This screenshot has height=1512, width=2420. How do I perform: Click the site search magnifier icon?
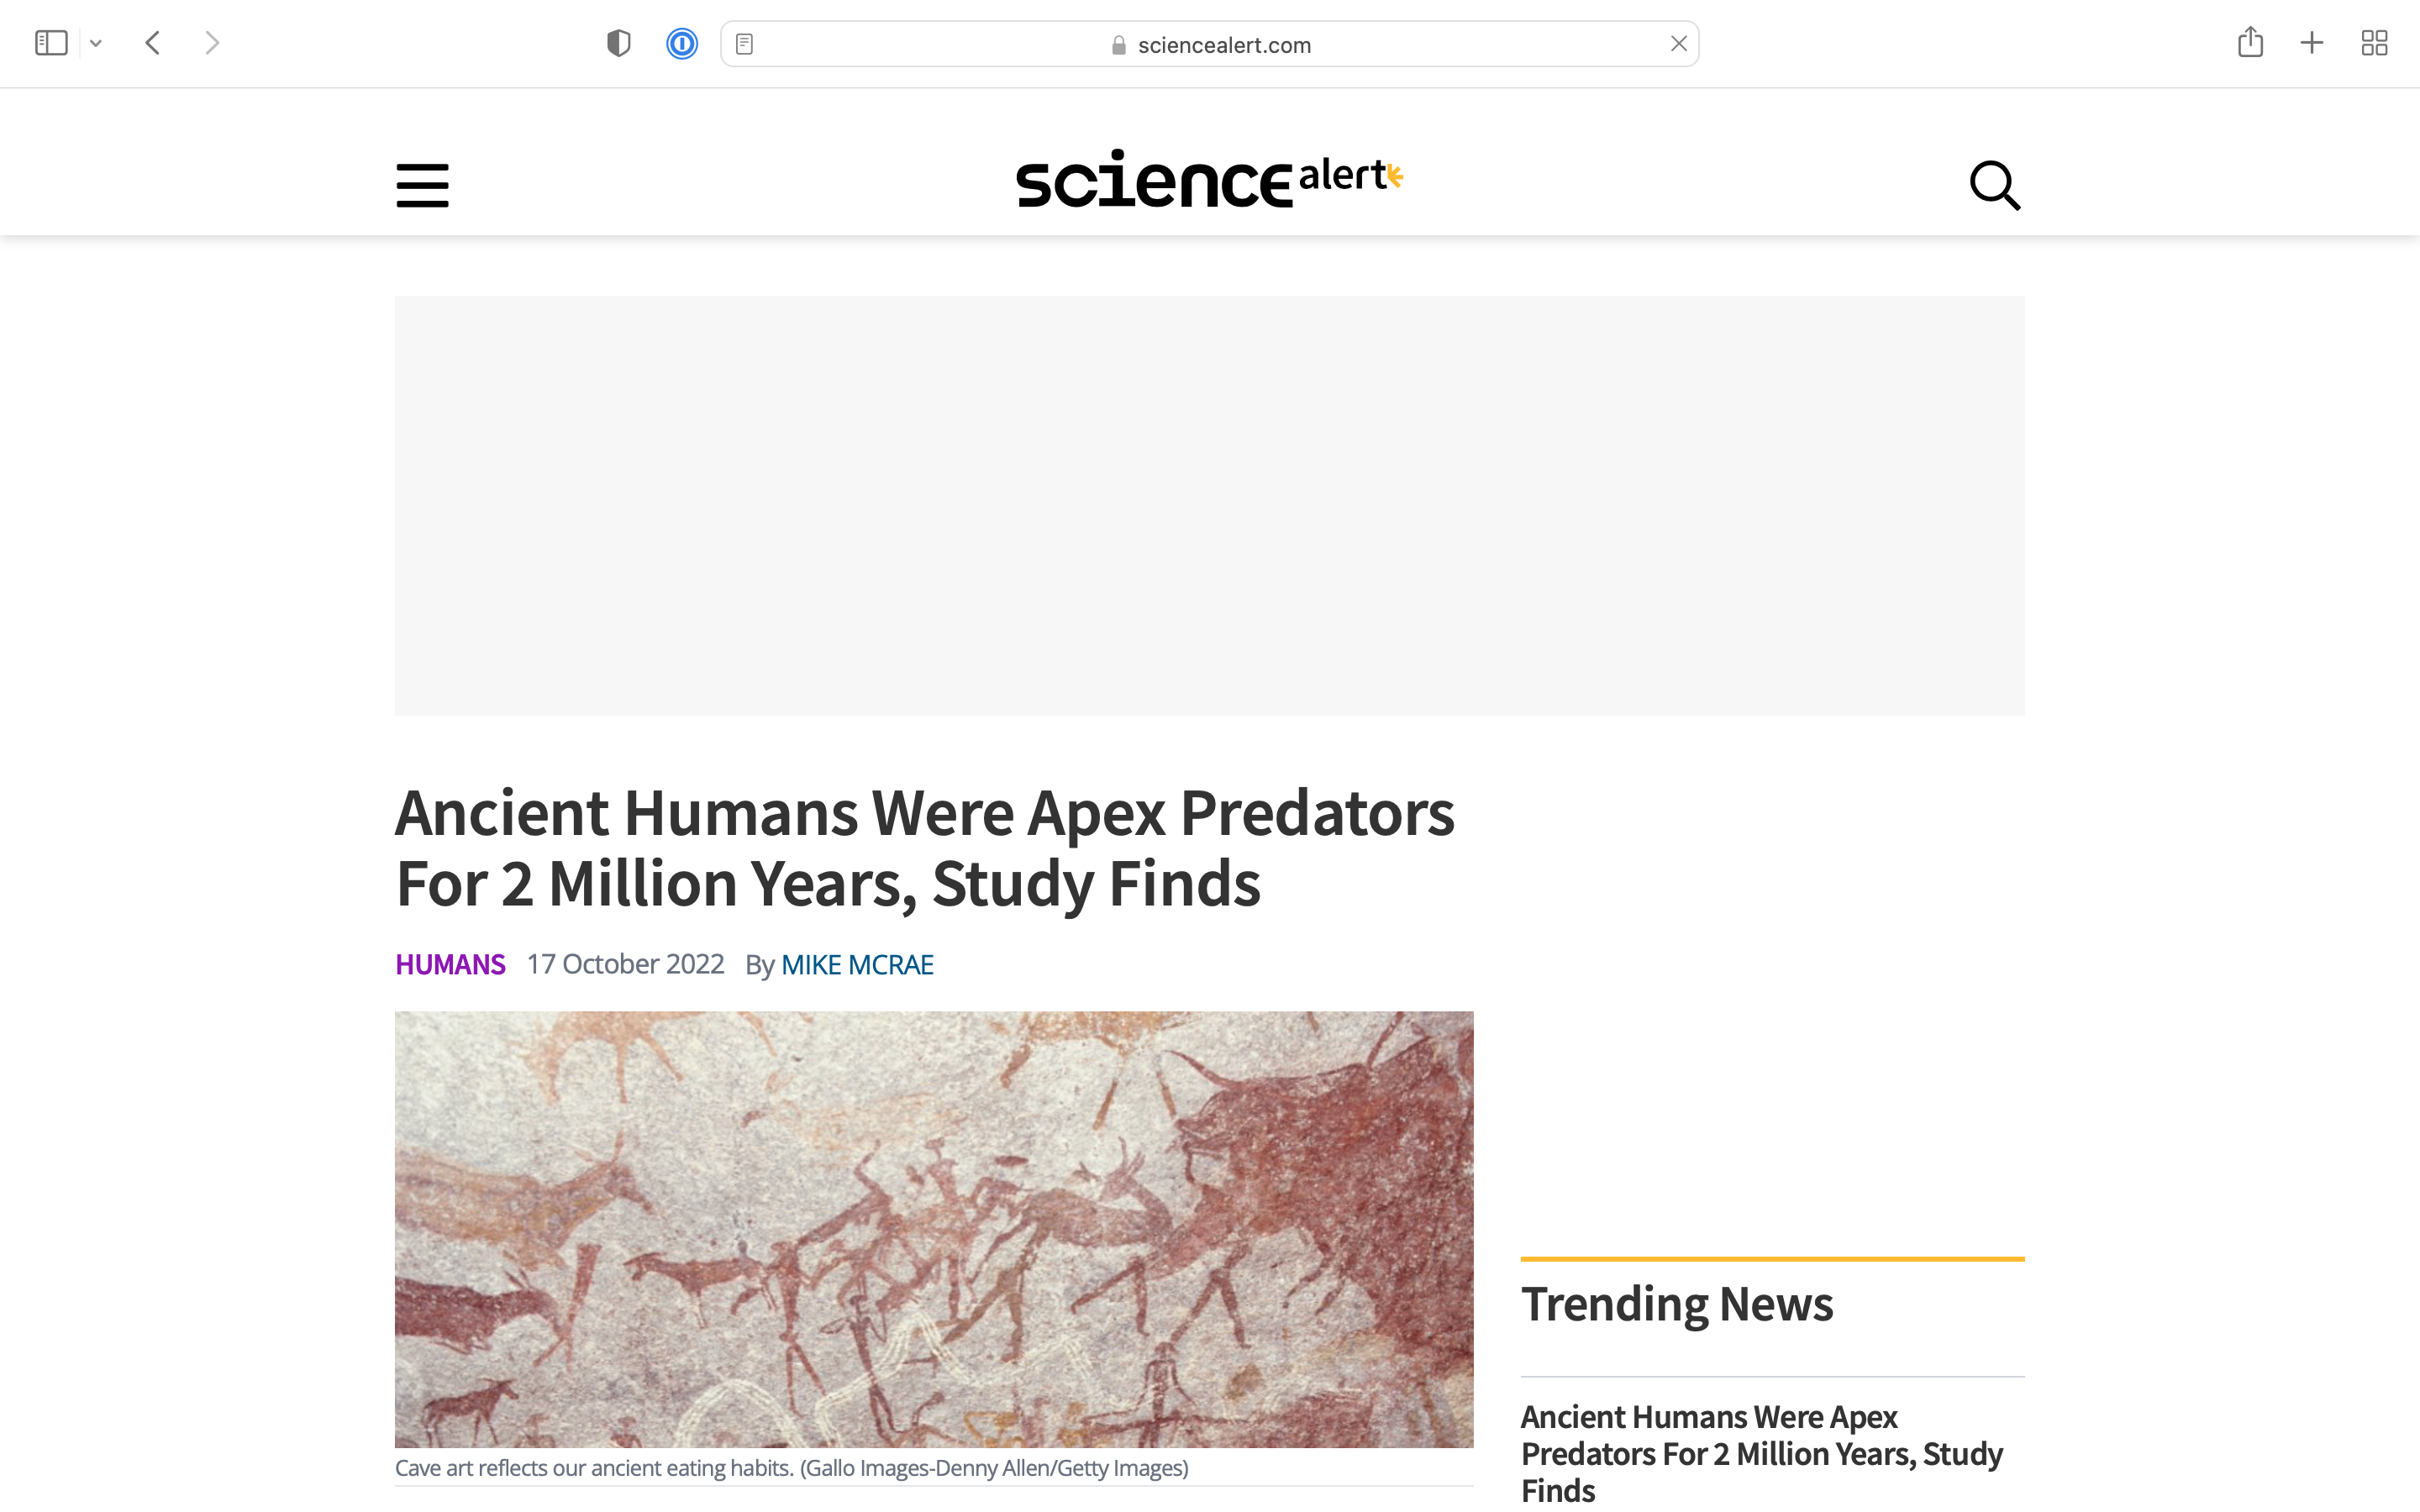pos(1995,185)
